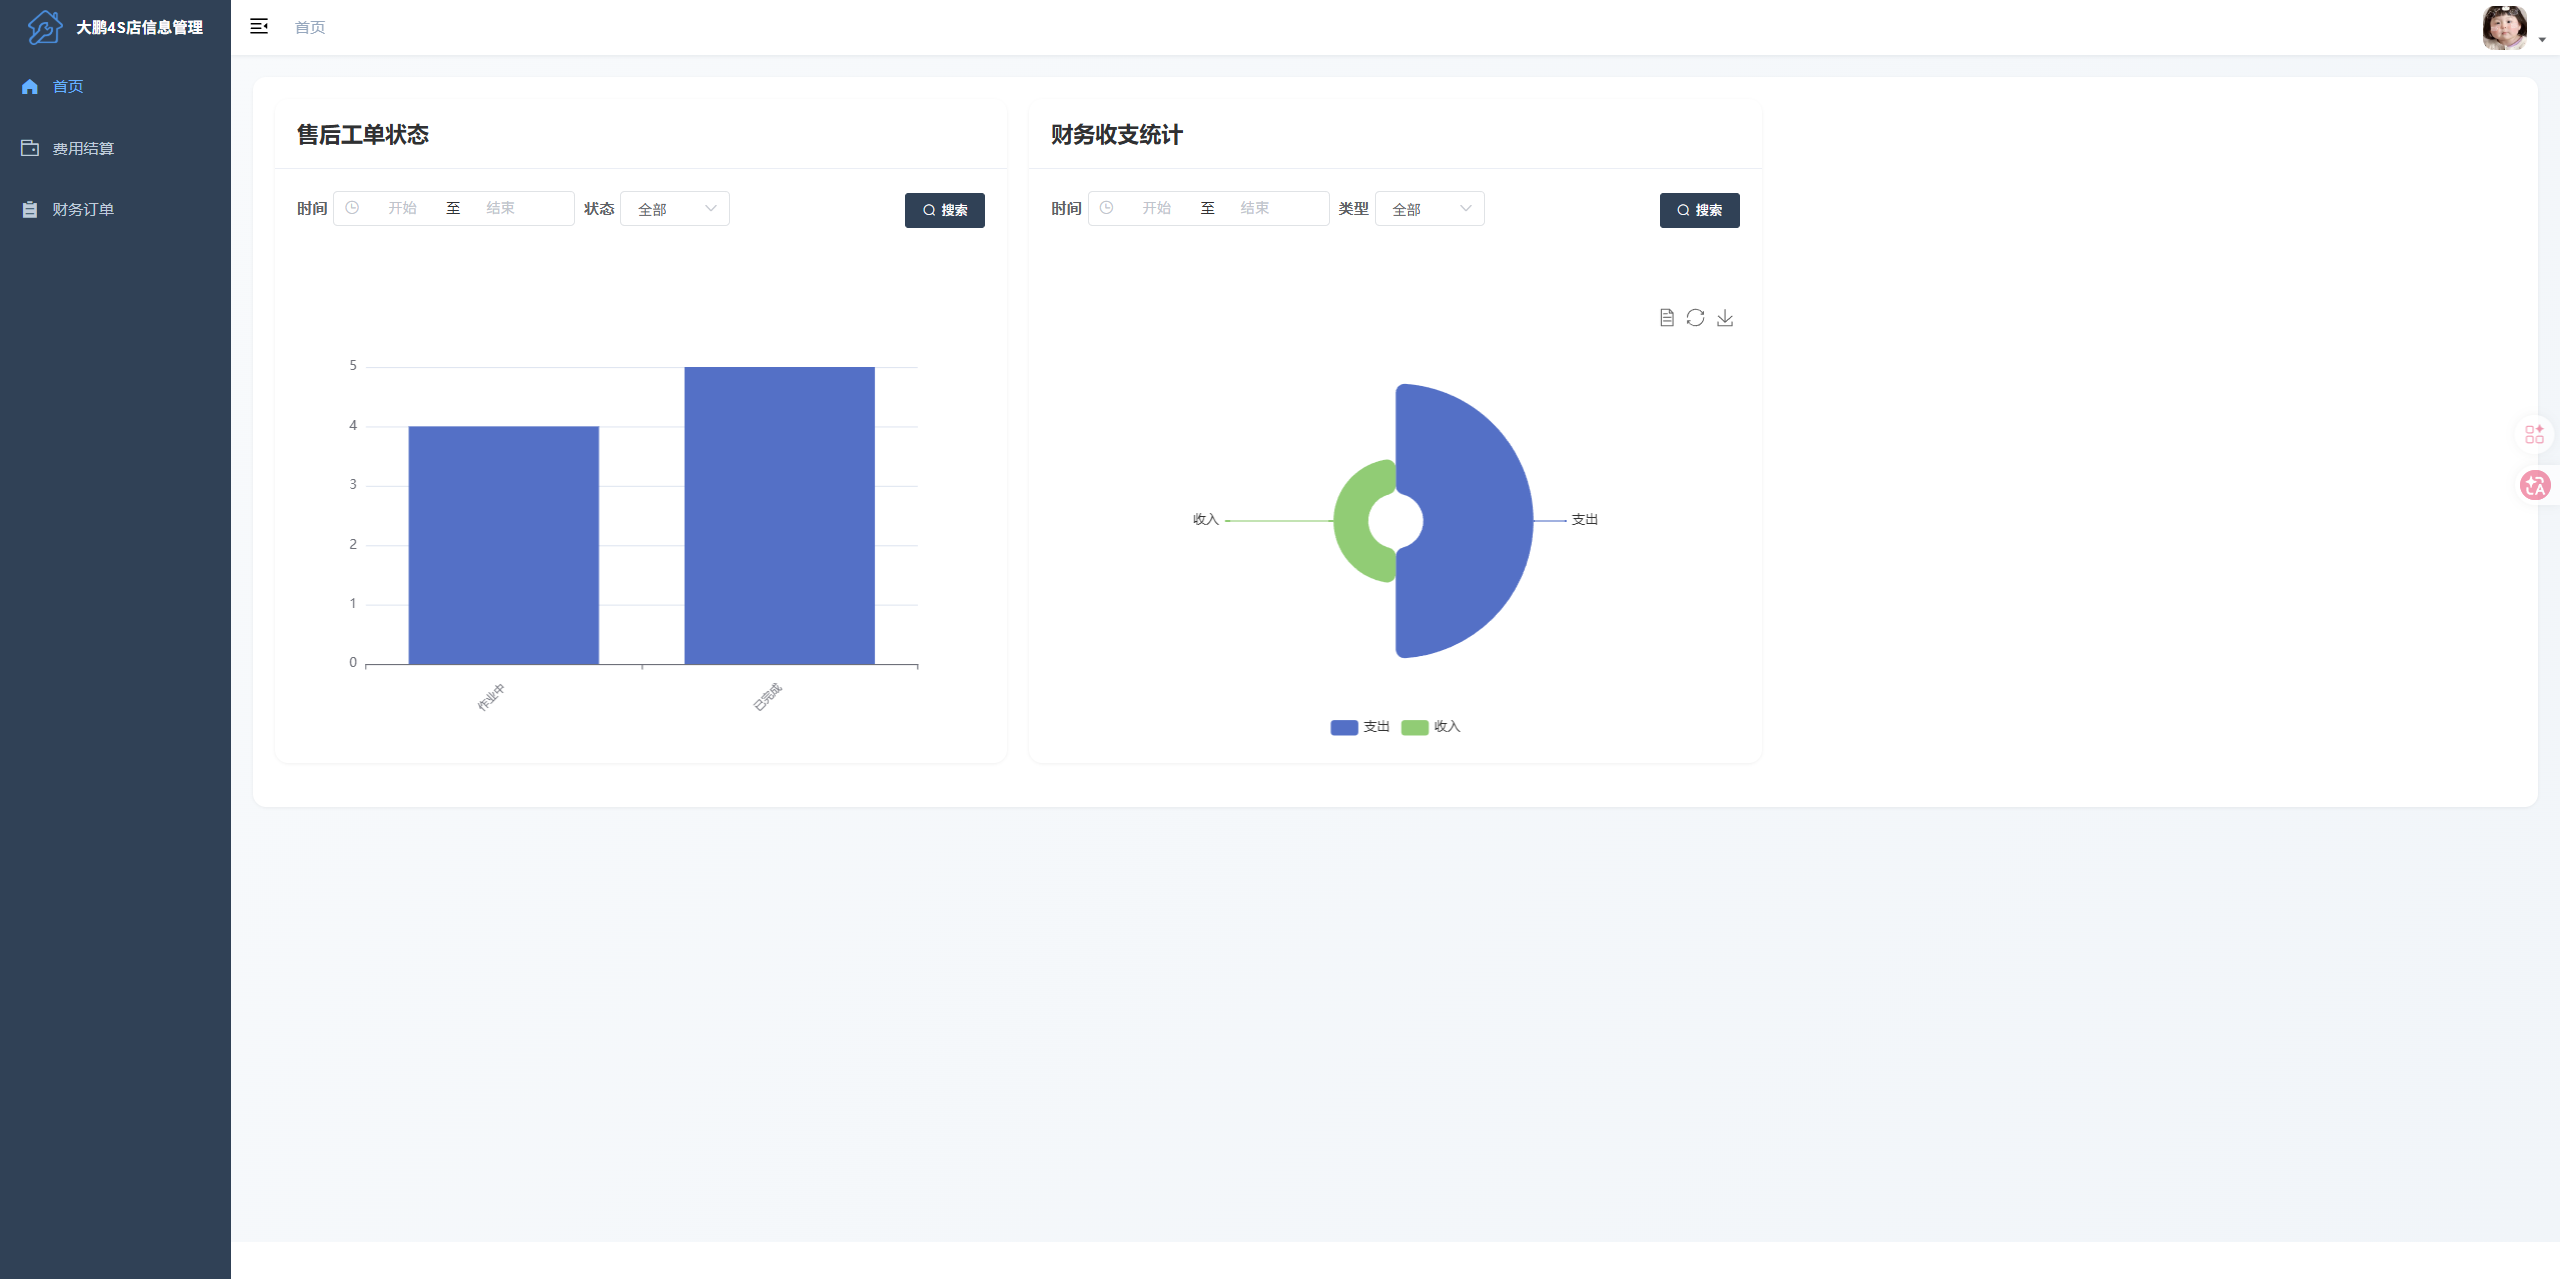Open 财务订单 menu item
This screenshot has width=2560, height=1279.
point(115,209)
